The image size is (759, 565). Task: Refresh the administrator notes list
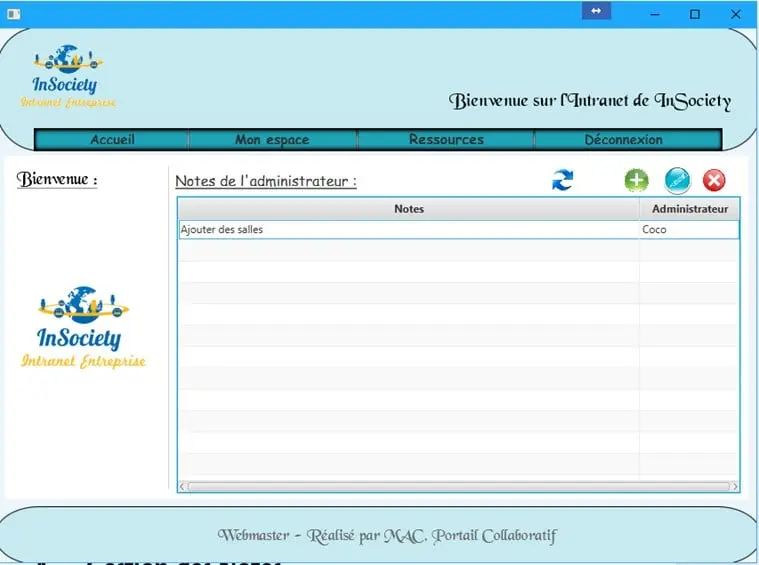(563, 180)
